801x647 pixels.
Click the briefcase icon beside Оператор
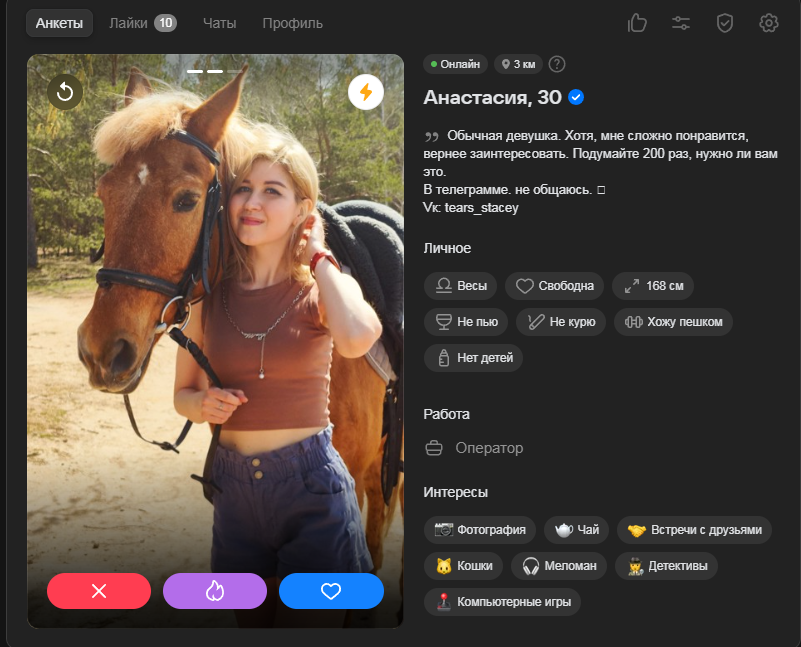click(x=434, y=448)
